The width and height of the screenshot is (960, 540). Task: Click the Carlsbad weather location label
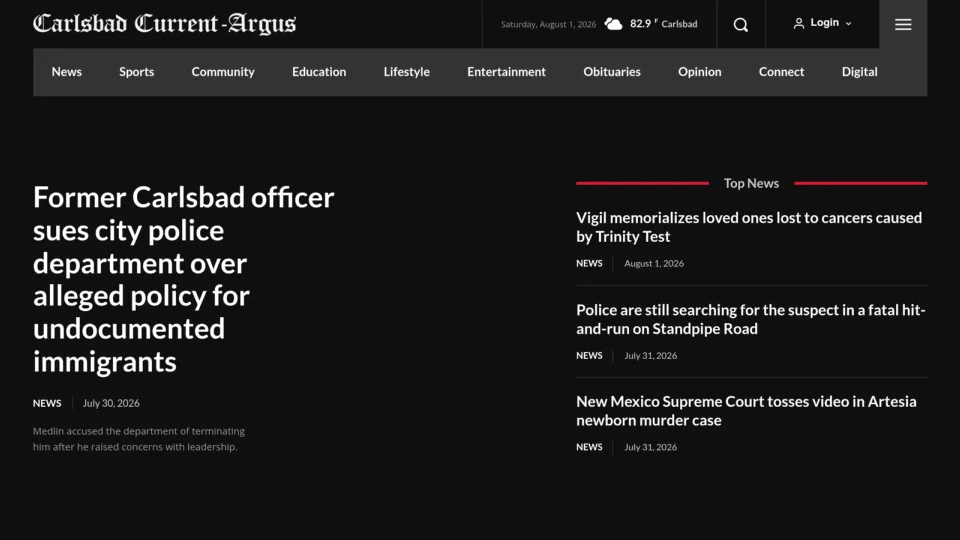coord(679,24)
